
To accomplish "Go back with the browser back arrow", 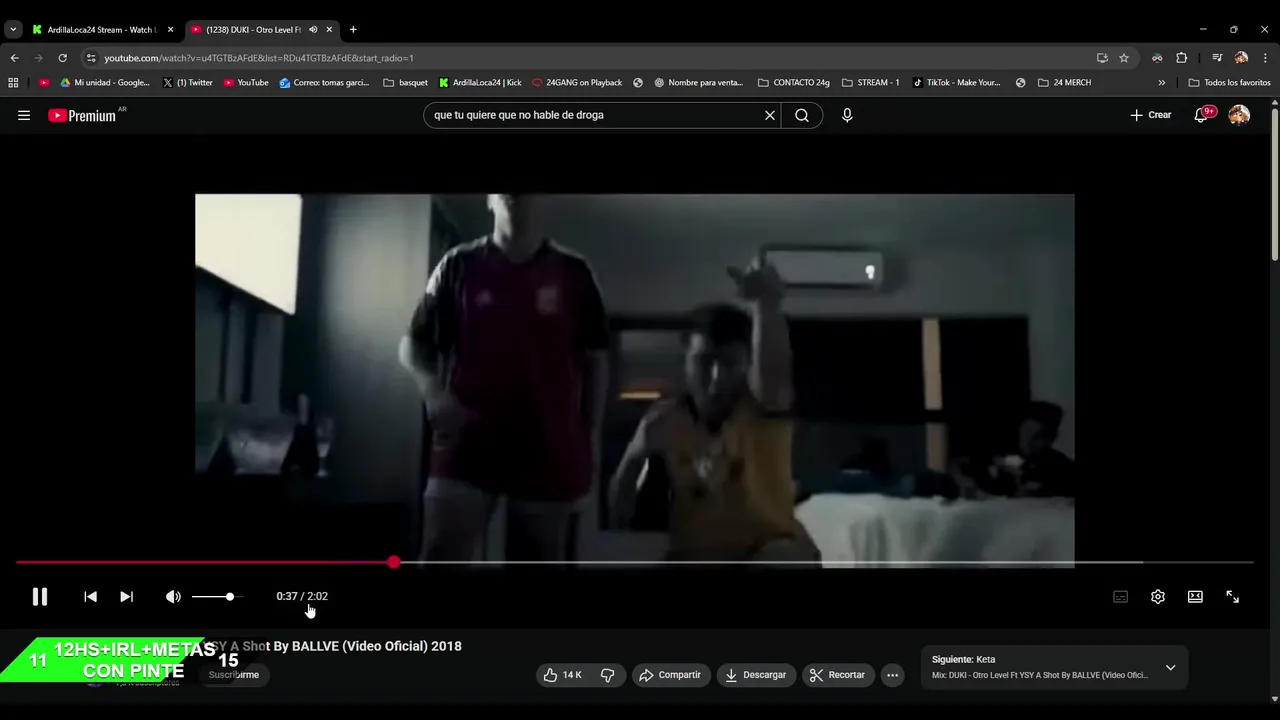I will [14, 58].
